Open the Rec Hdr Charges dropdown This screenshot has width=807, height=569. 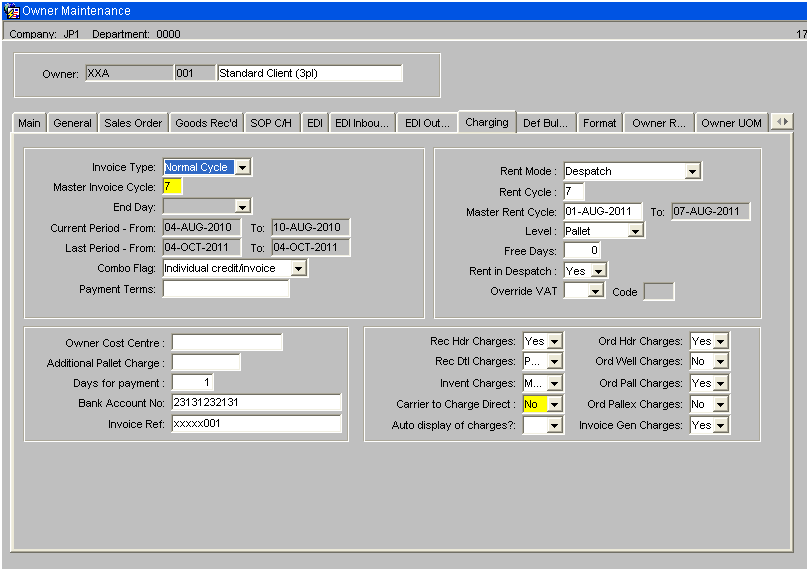click(x=554, y=341)
